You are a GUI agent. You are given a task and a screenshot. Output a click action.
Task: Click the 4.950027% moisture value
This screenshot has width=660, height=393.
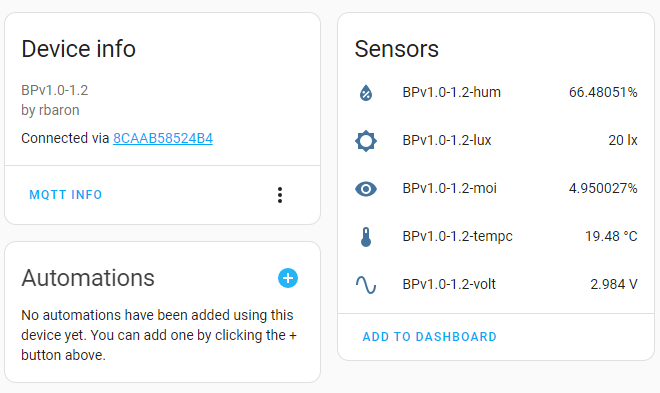pyautogui.click(x=603, y=189)
